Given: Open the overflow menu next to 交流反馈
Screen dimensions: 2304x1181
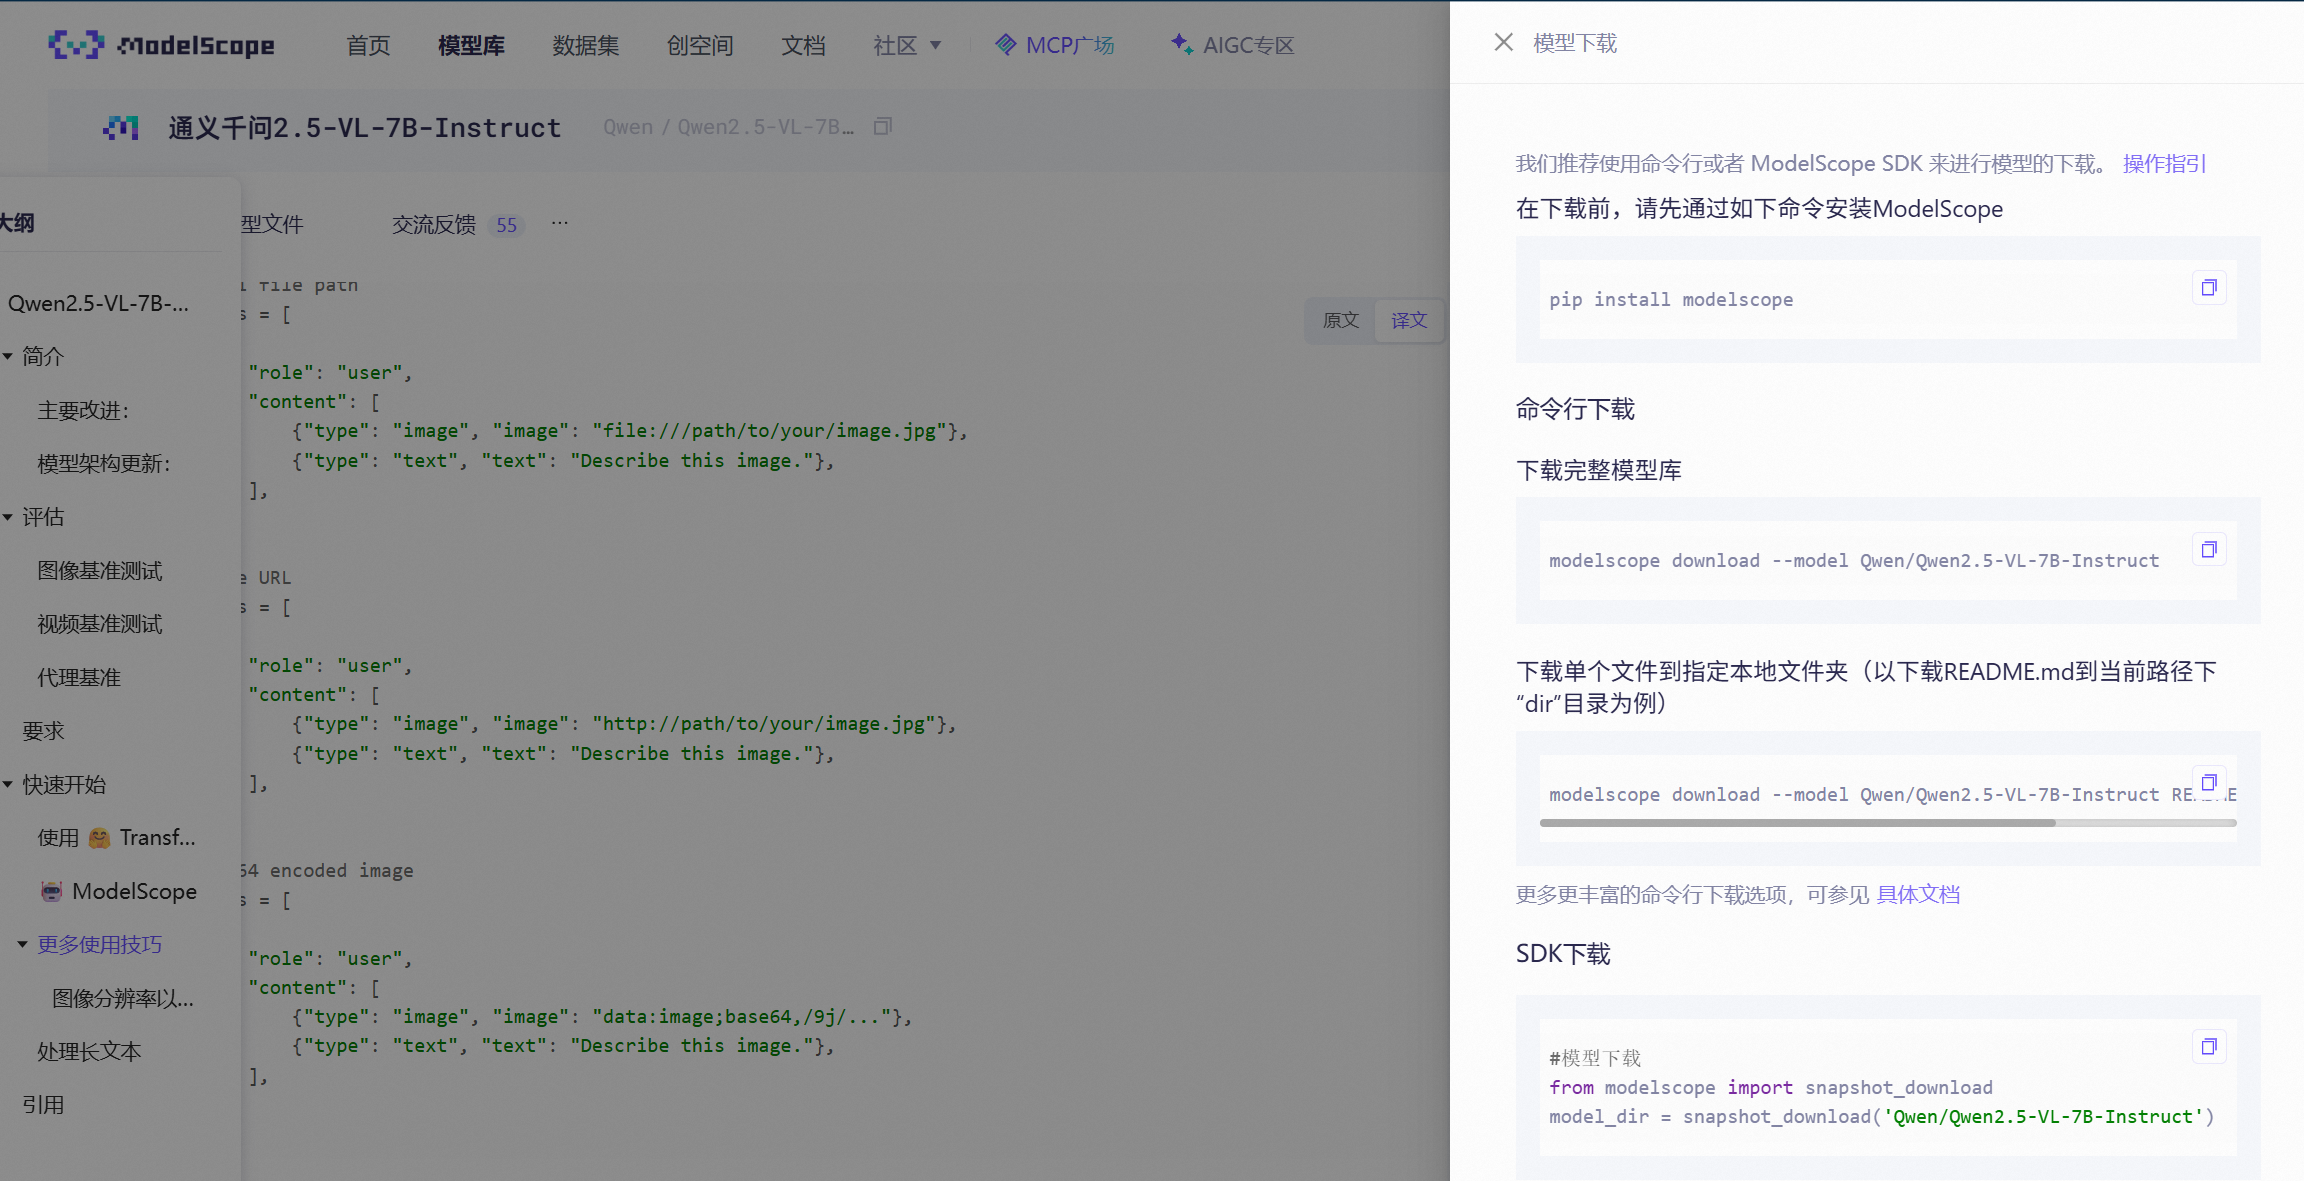Looking at the screenshot, I should coord(558,223).
